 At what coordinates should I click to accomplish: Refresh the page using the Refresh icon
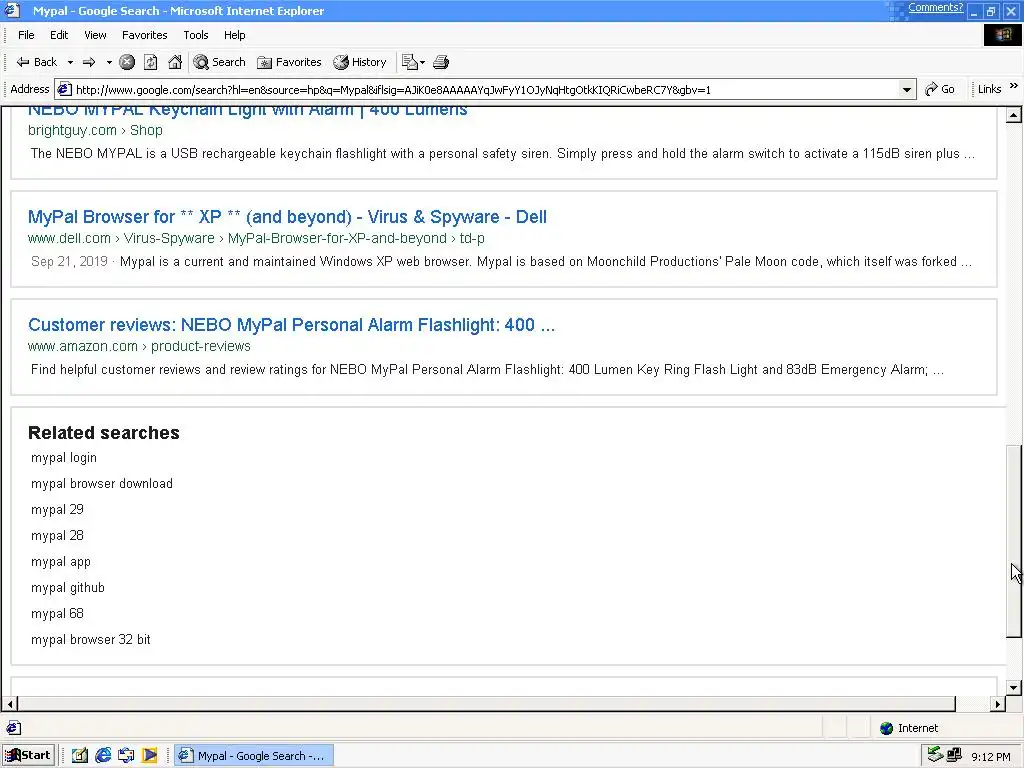click(x=150, y=62)
